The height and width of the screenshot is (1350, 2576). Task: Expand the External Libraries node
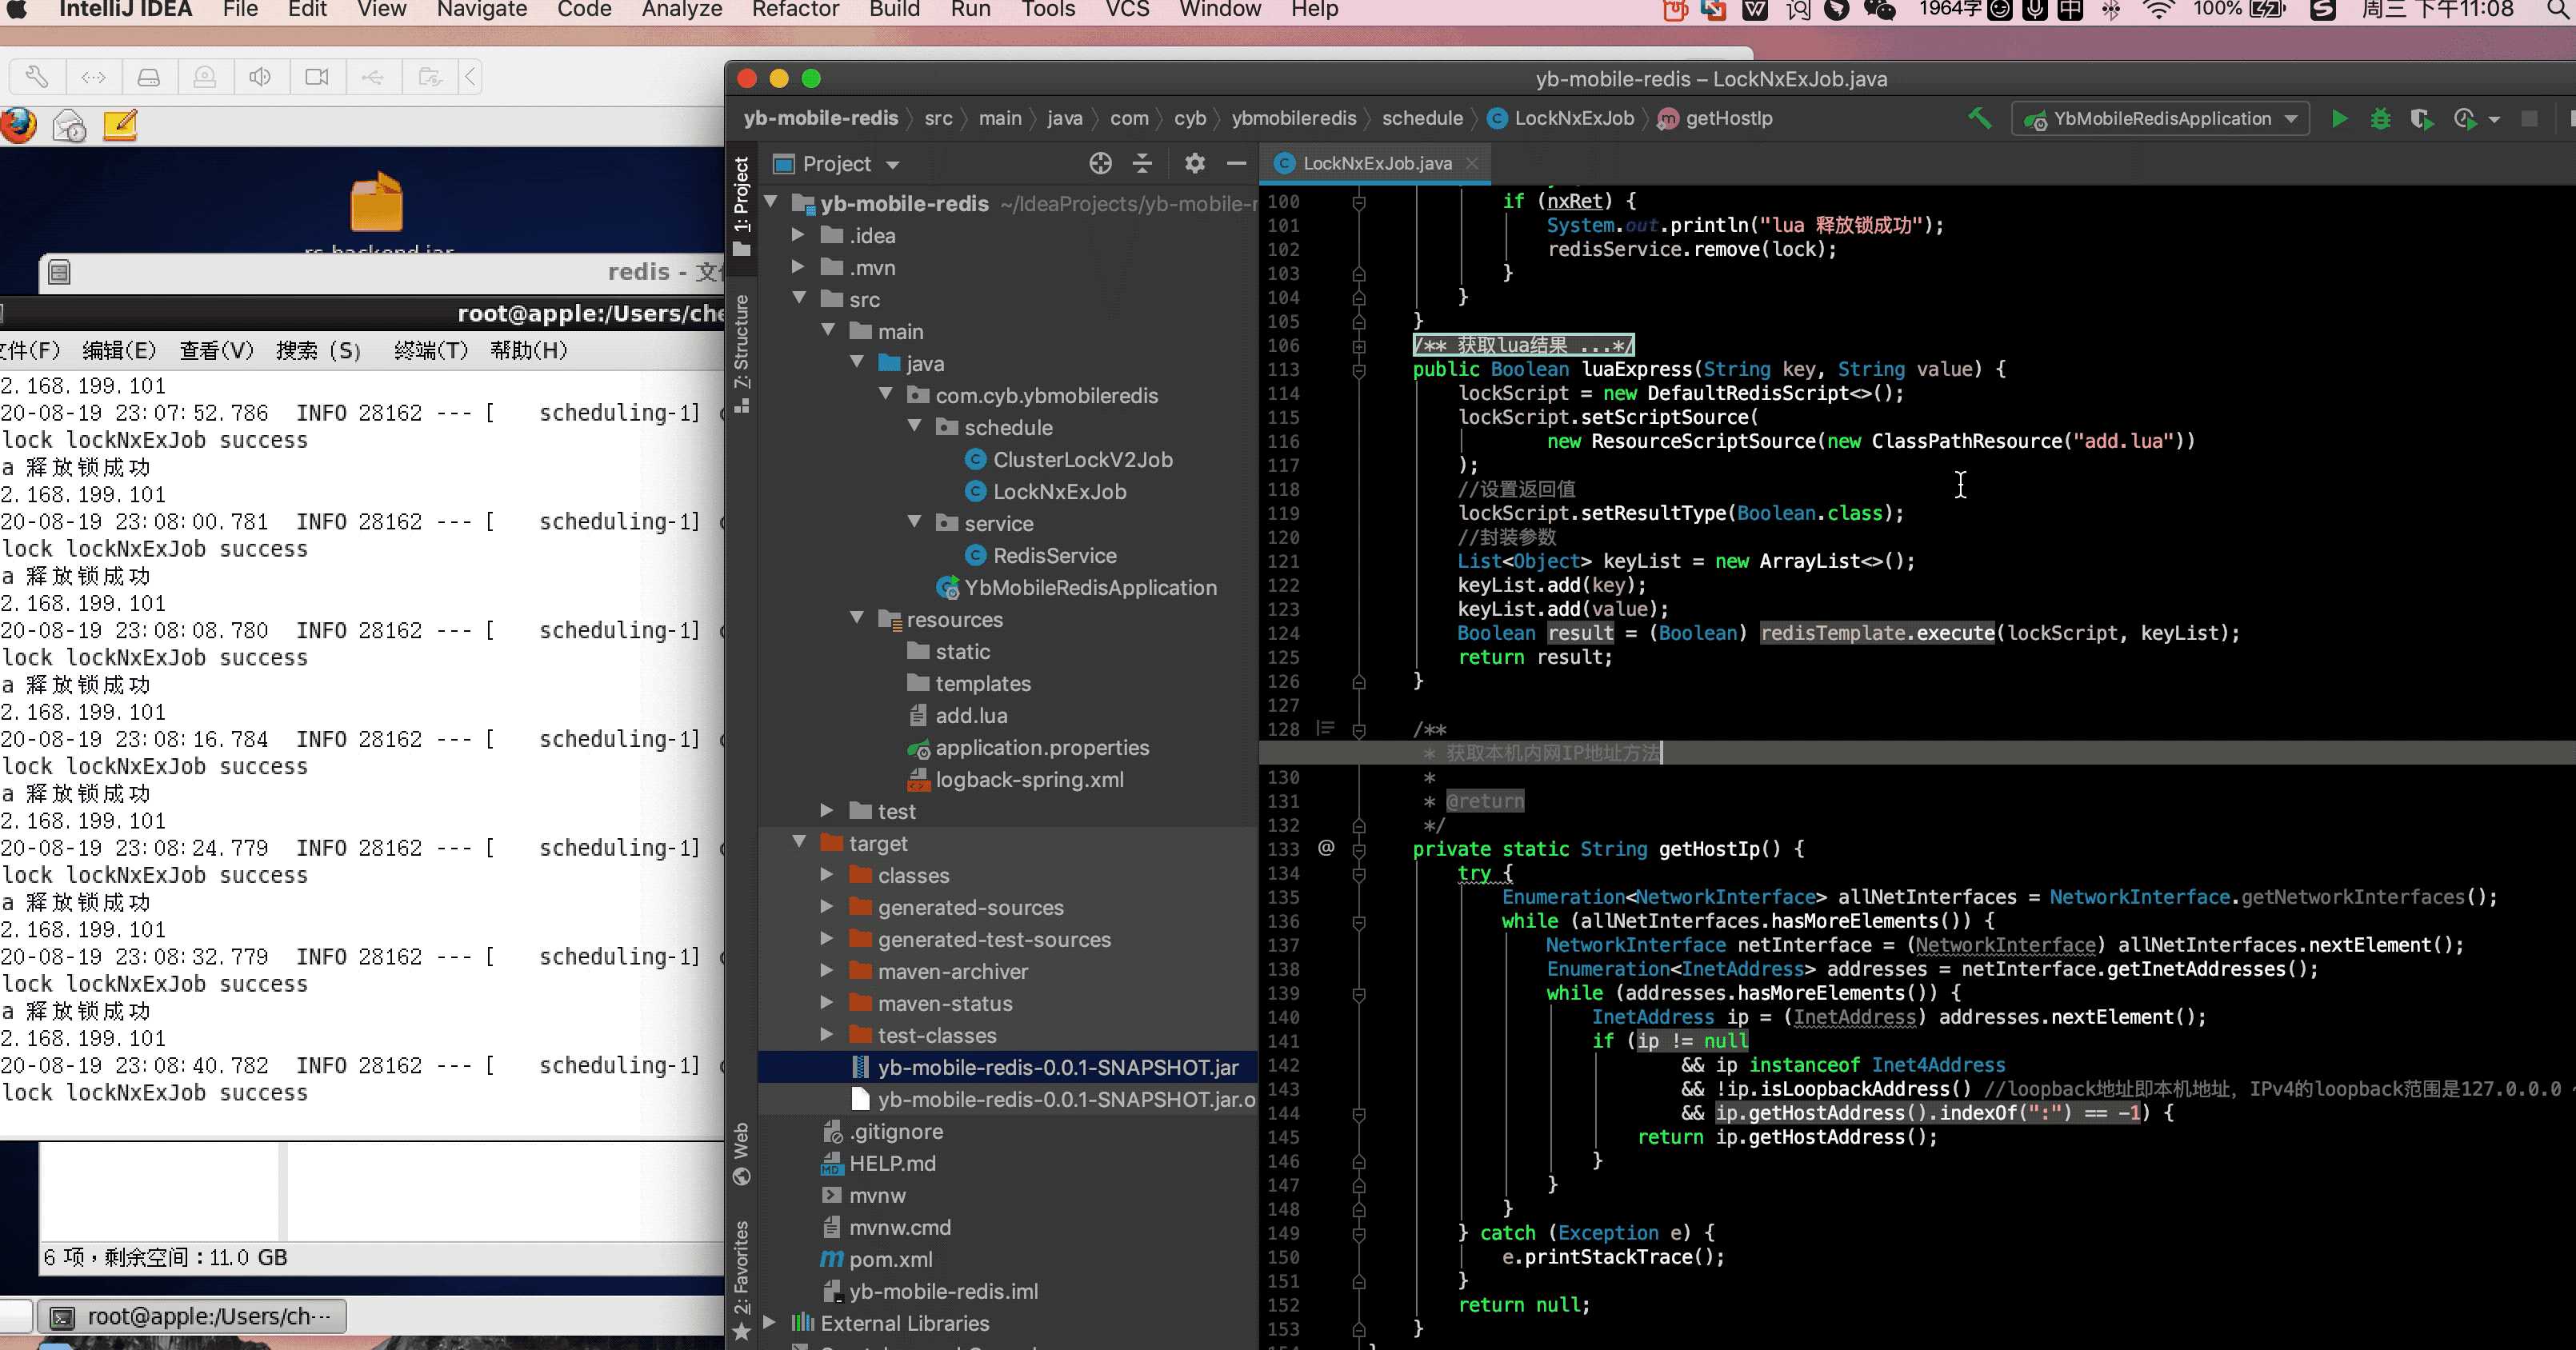769,1323
